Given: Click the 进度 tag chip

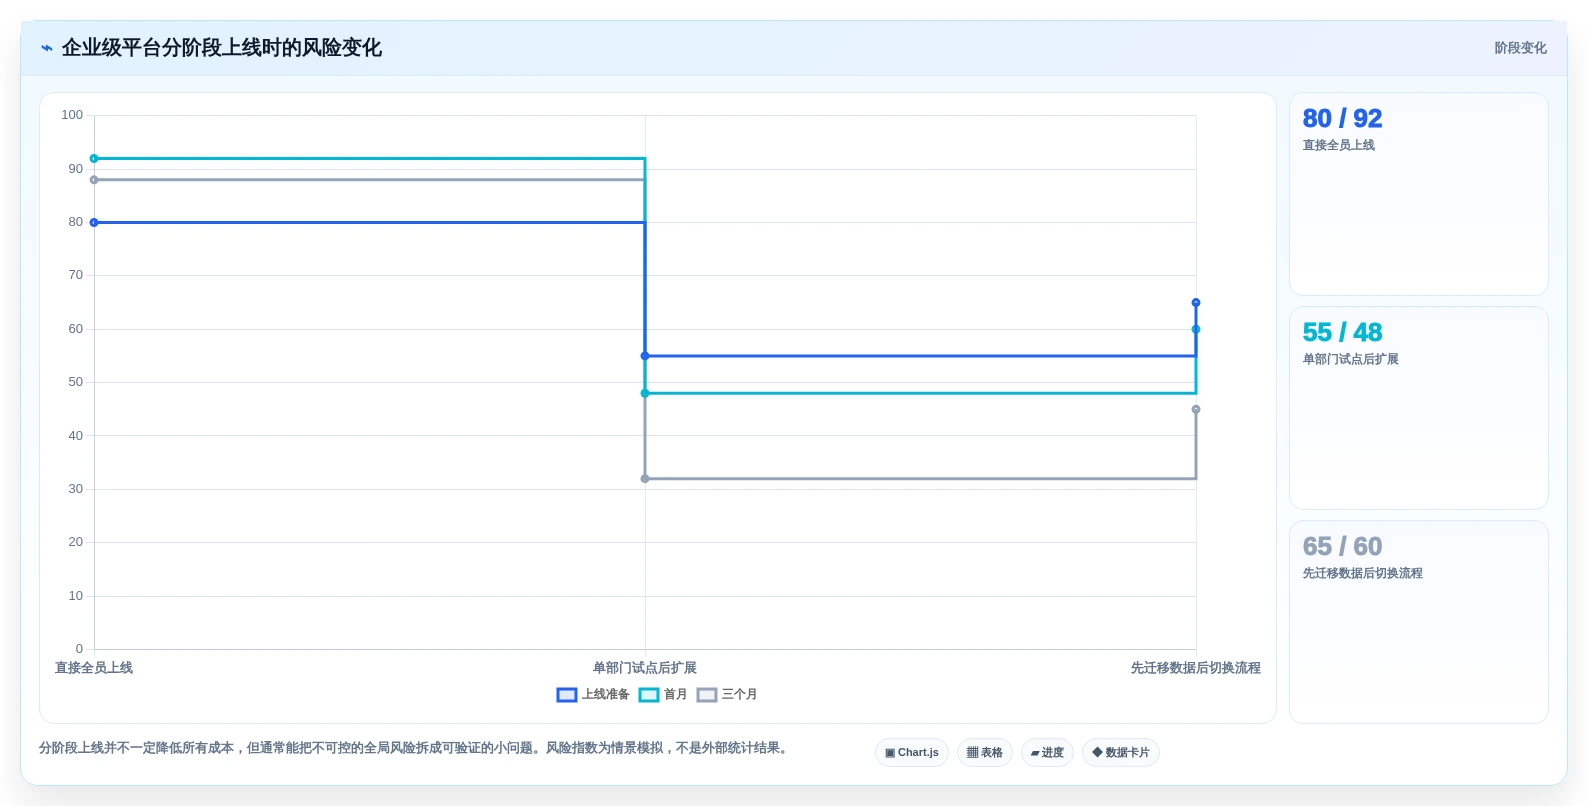Looking at the screenshot, I should [x=1047, y=753].
